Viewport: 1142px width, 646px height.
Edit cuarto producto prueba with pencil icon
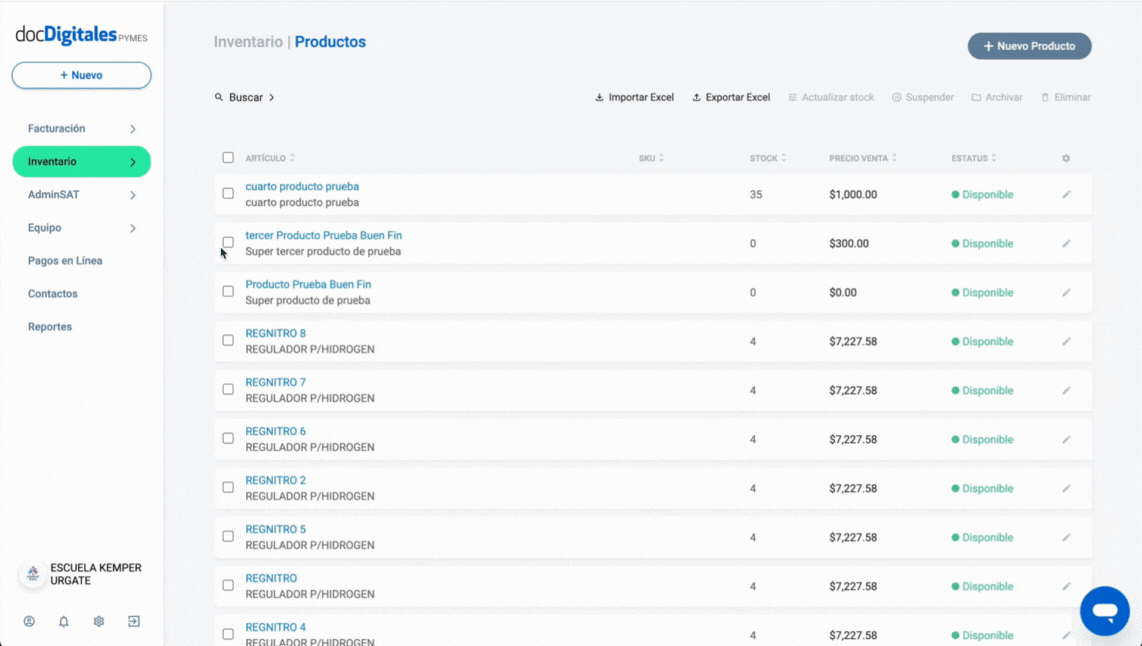point(1066,194)
